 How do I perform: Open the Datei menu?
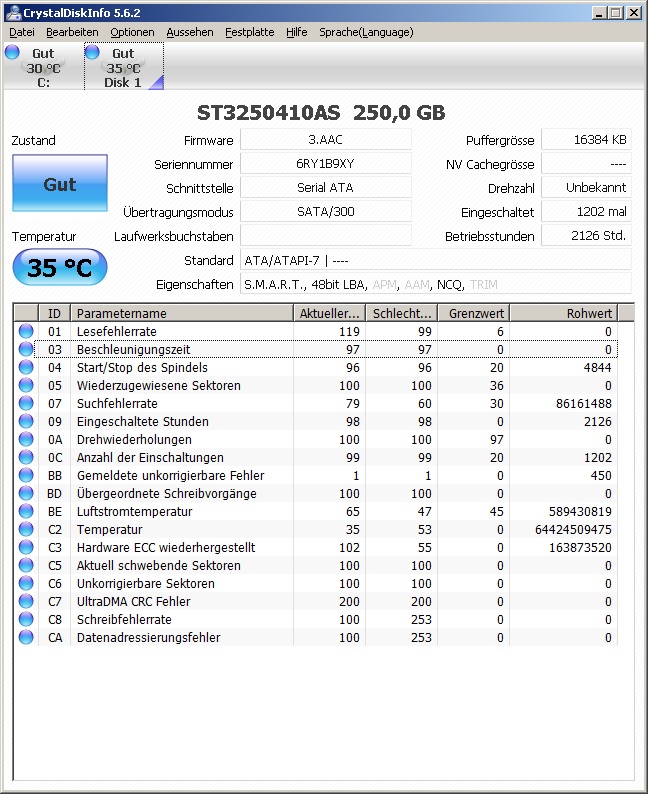coord(22,32)
